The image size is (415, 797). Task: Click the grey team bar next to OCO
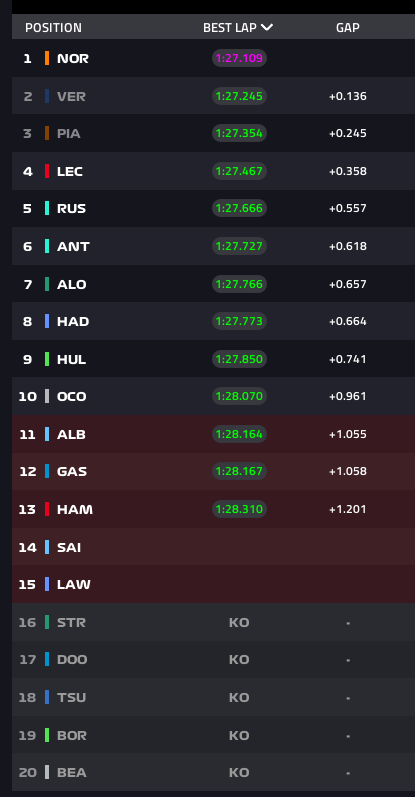pyautogui.click(x=47, y=396)
